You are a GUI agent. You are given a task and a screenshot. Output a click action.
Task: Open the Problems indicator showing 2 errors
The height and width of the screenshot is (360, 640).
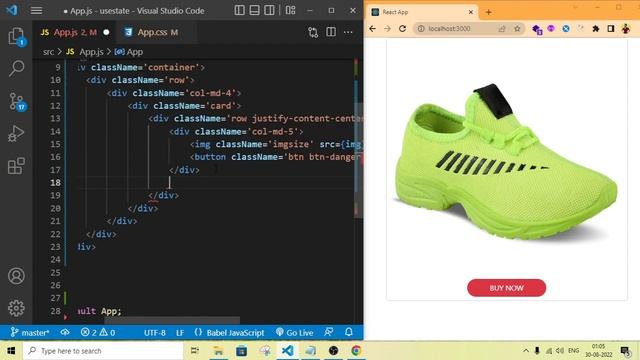pos(98,333)
